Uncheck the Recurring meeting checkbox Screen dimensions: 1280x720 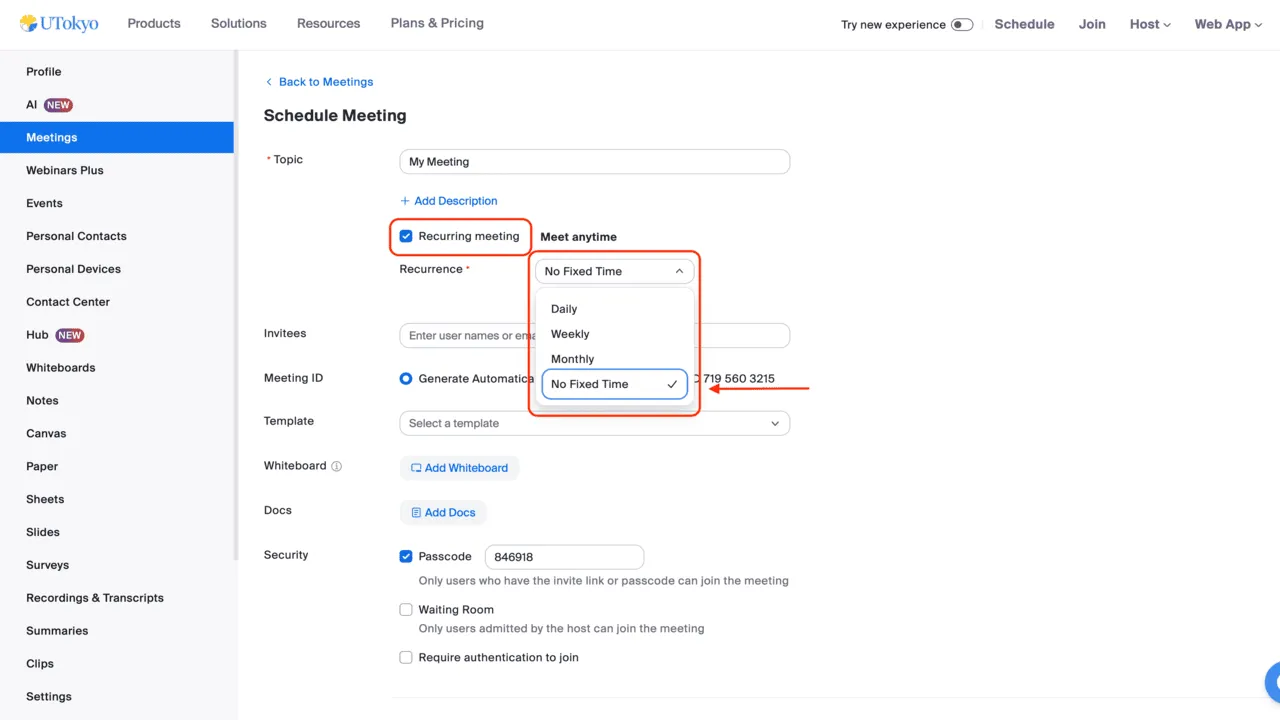point(406,236)
